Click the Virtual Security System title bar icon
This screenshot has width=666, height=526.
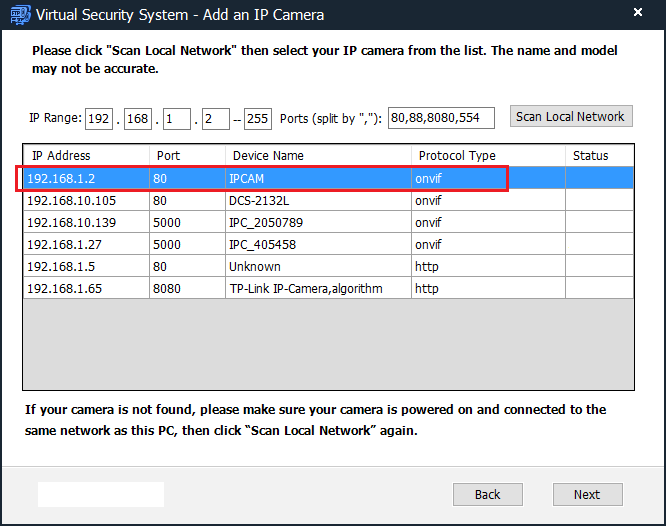[x=18, y=15]
